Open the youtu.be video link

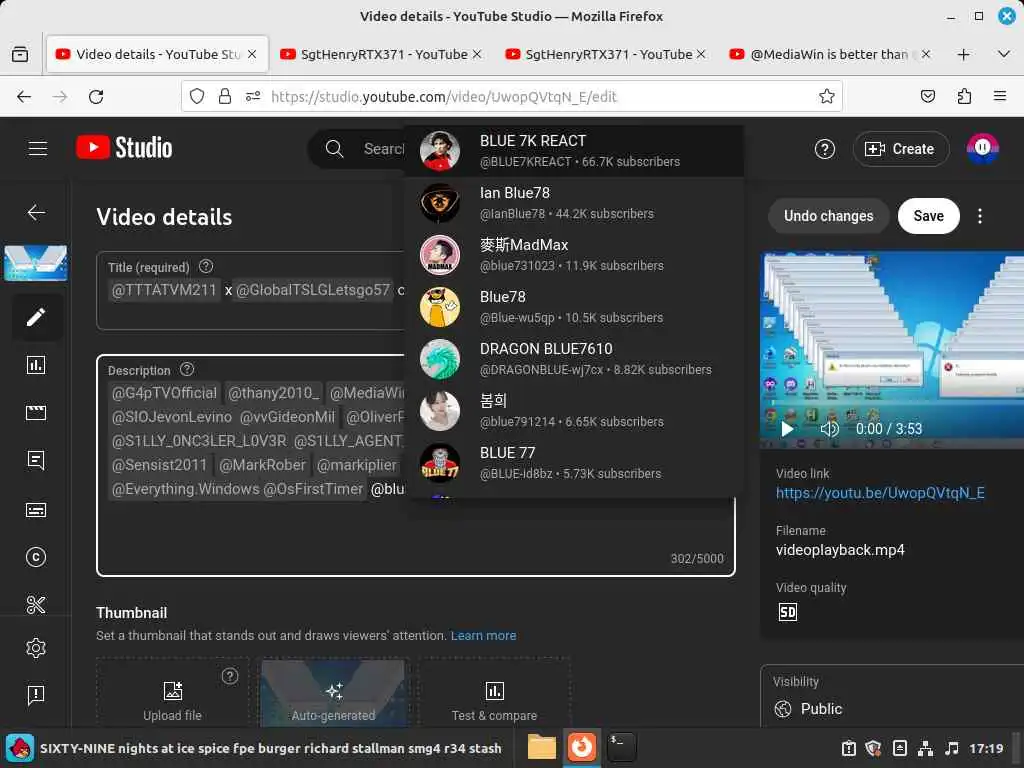pyautogui.click(x=880, y=493)
